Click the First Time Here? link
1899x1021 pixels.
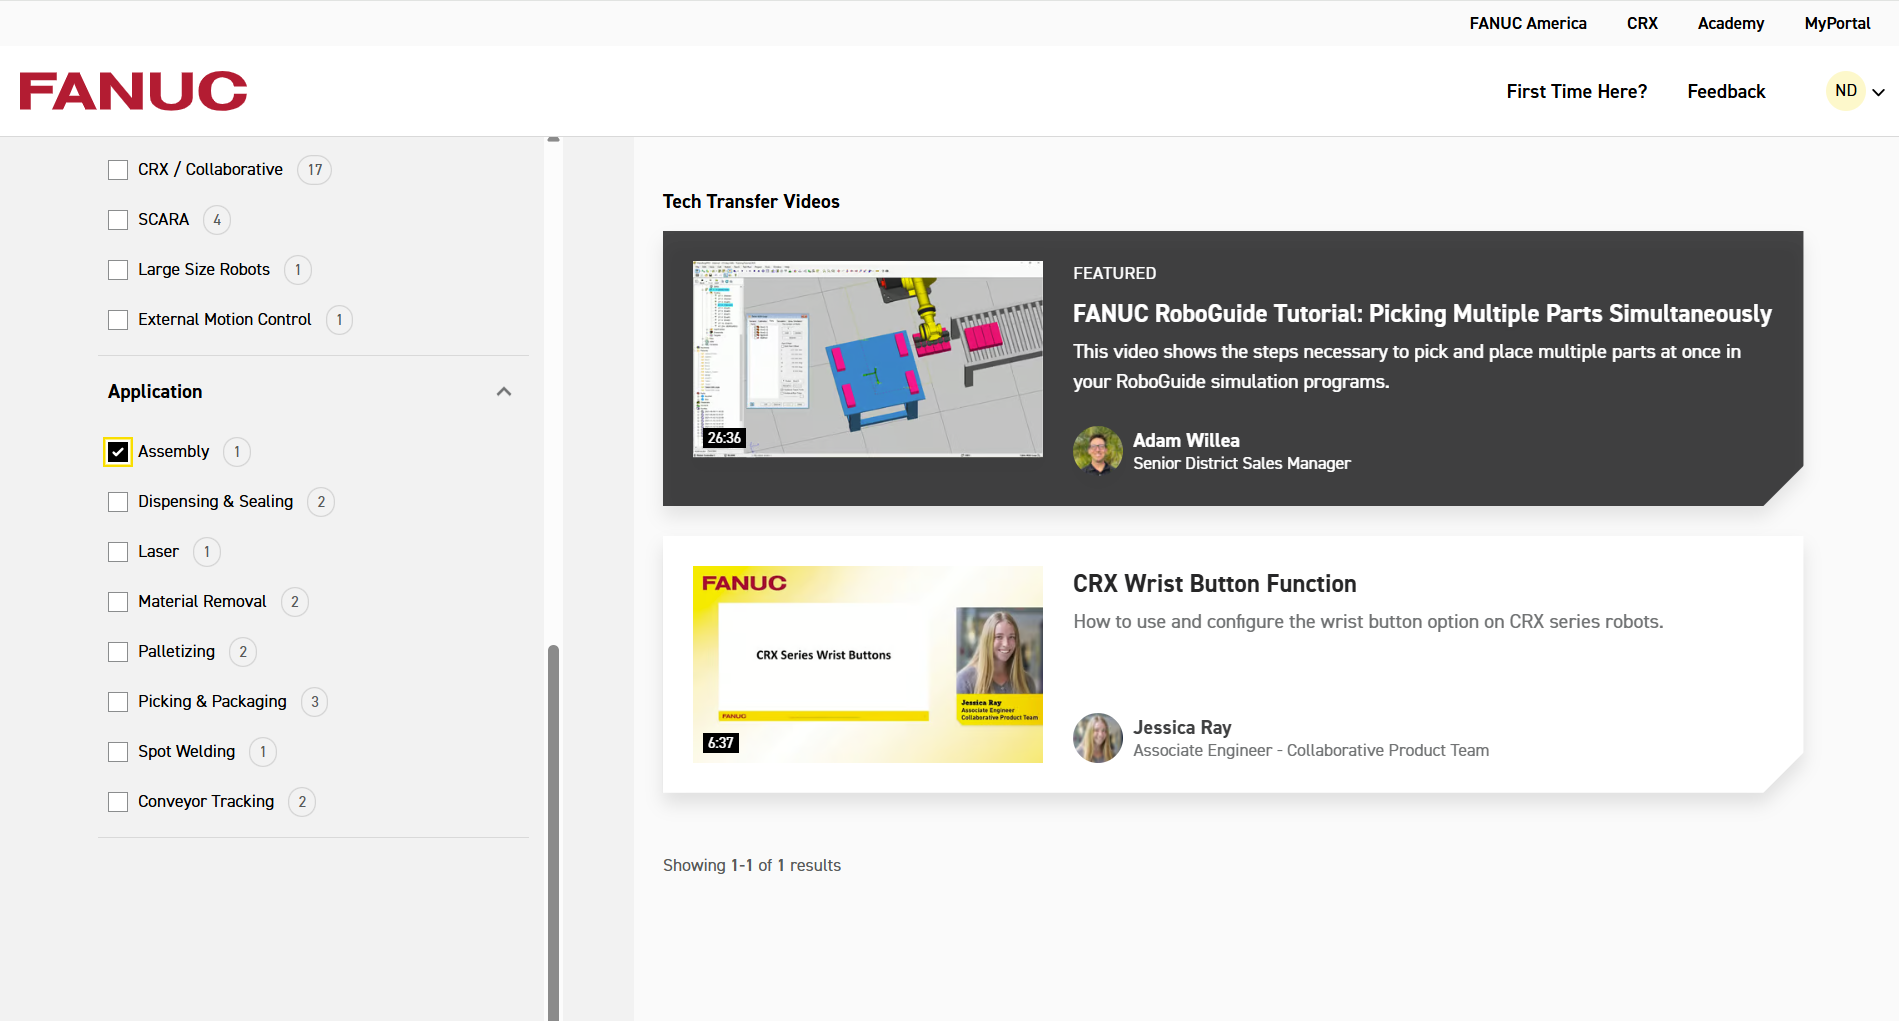[1575, 91]
